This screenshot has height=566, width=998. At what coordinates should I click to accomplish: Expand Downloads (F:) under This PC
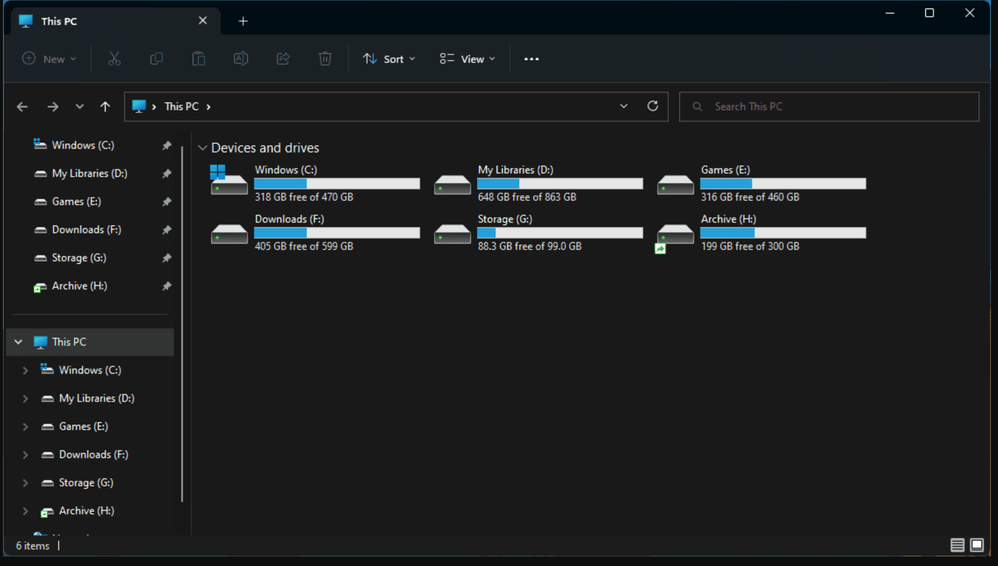25,455
